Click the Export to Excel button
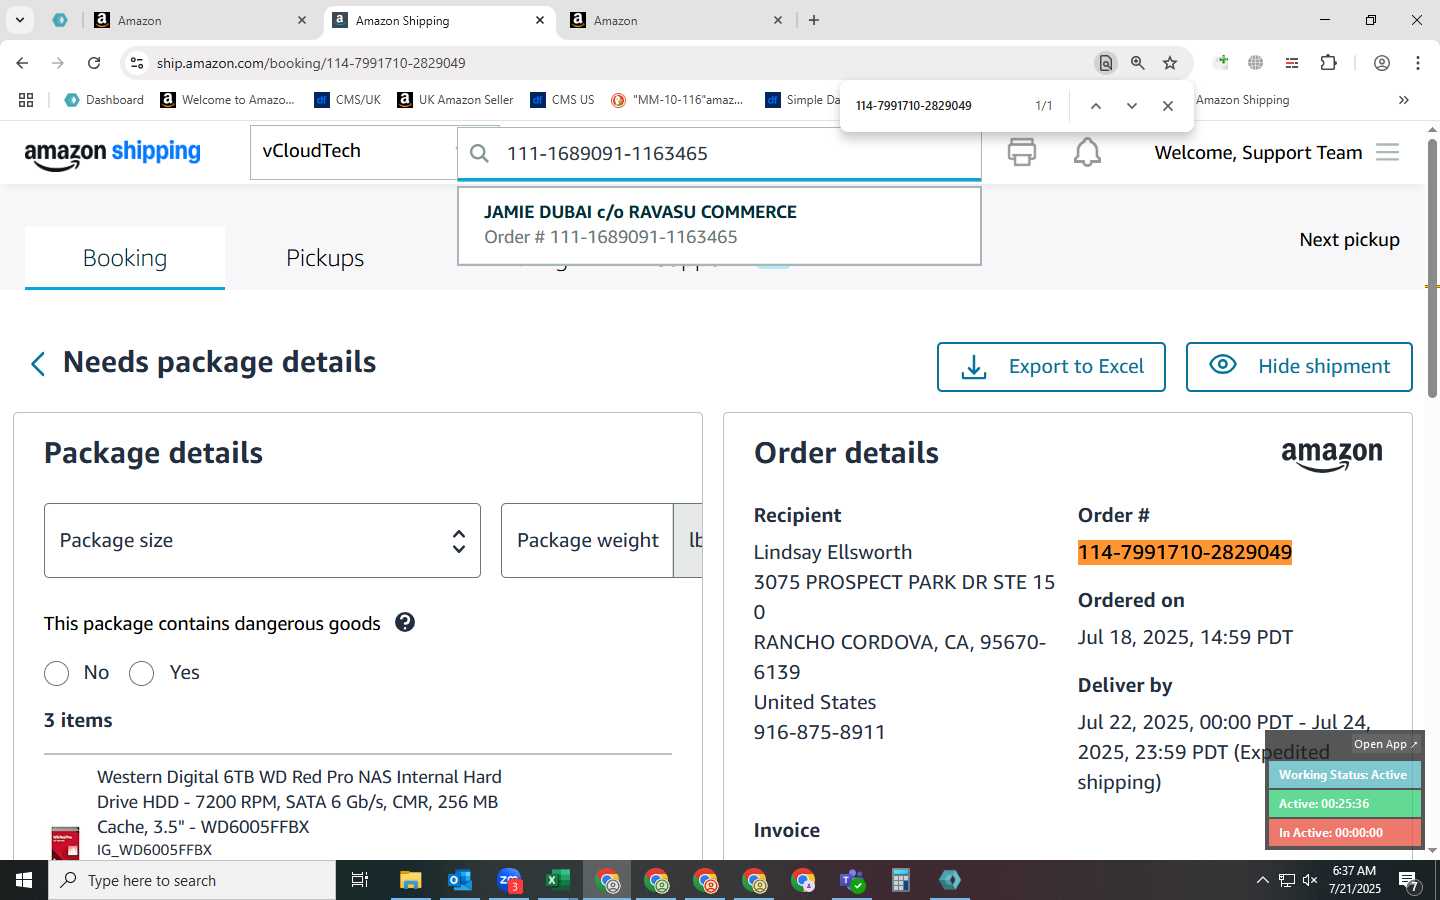The height and width of the screenshot is (900, 1440). tap(1051, 367)
